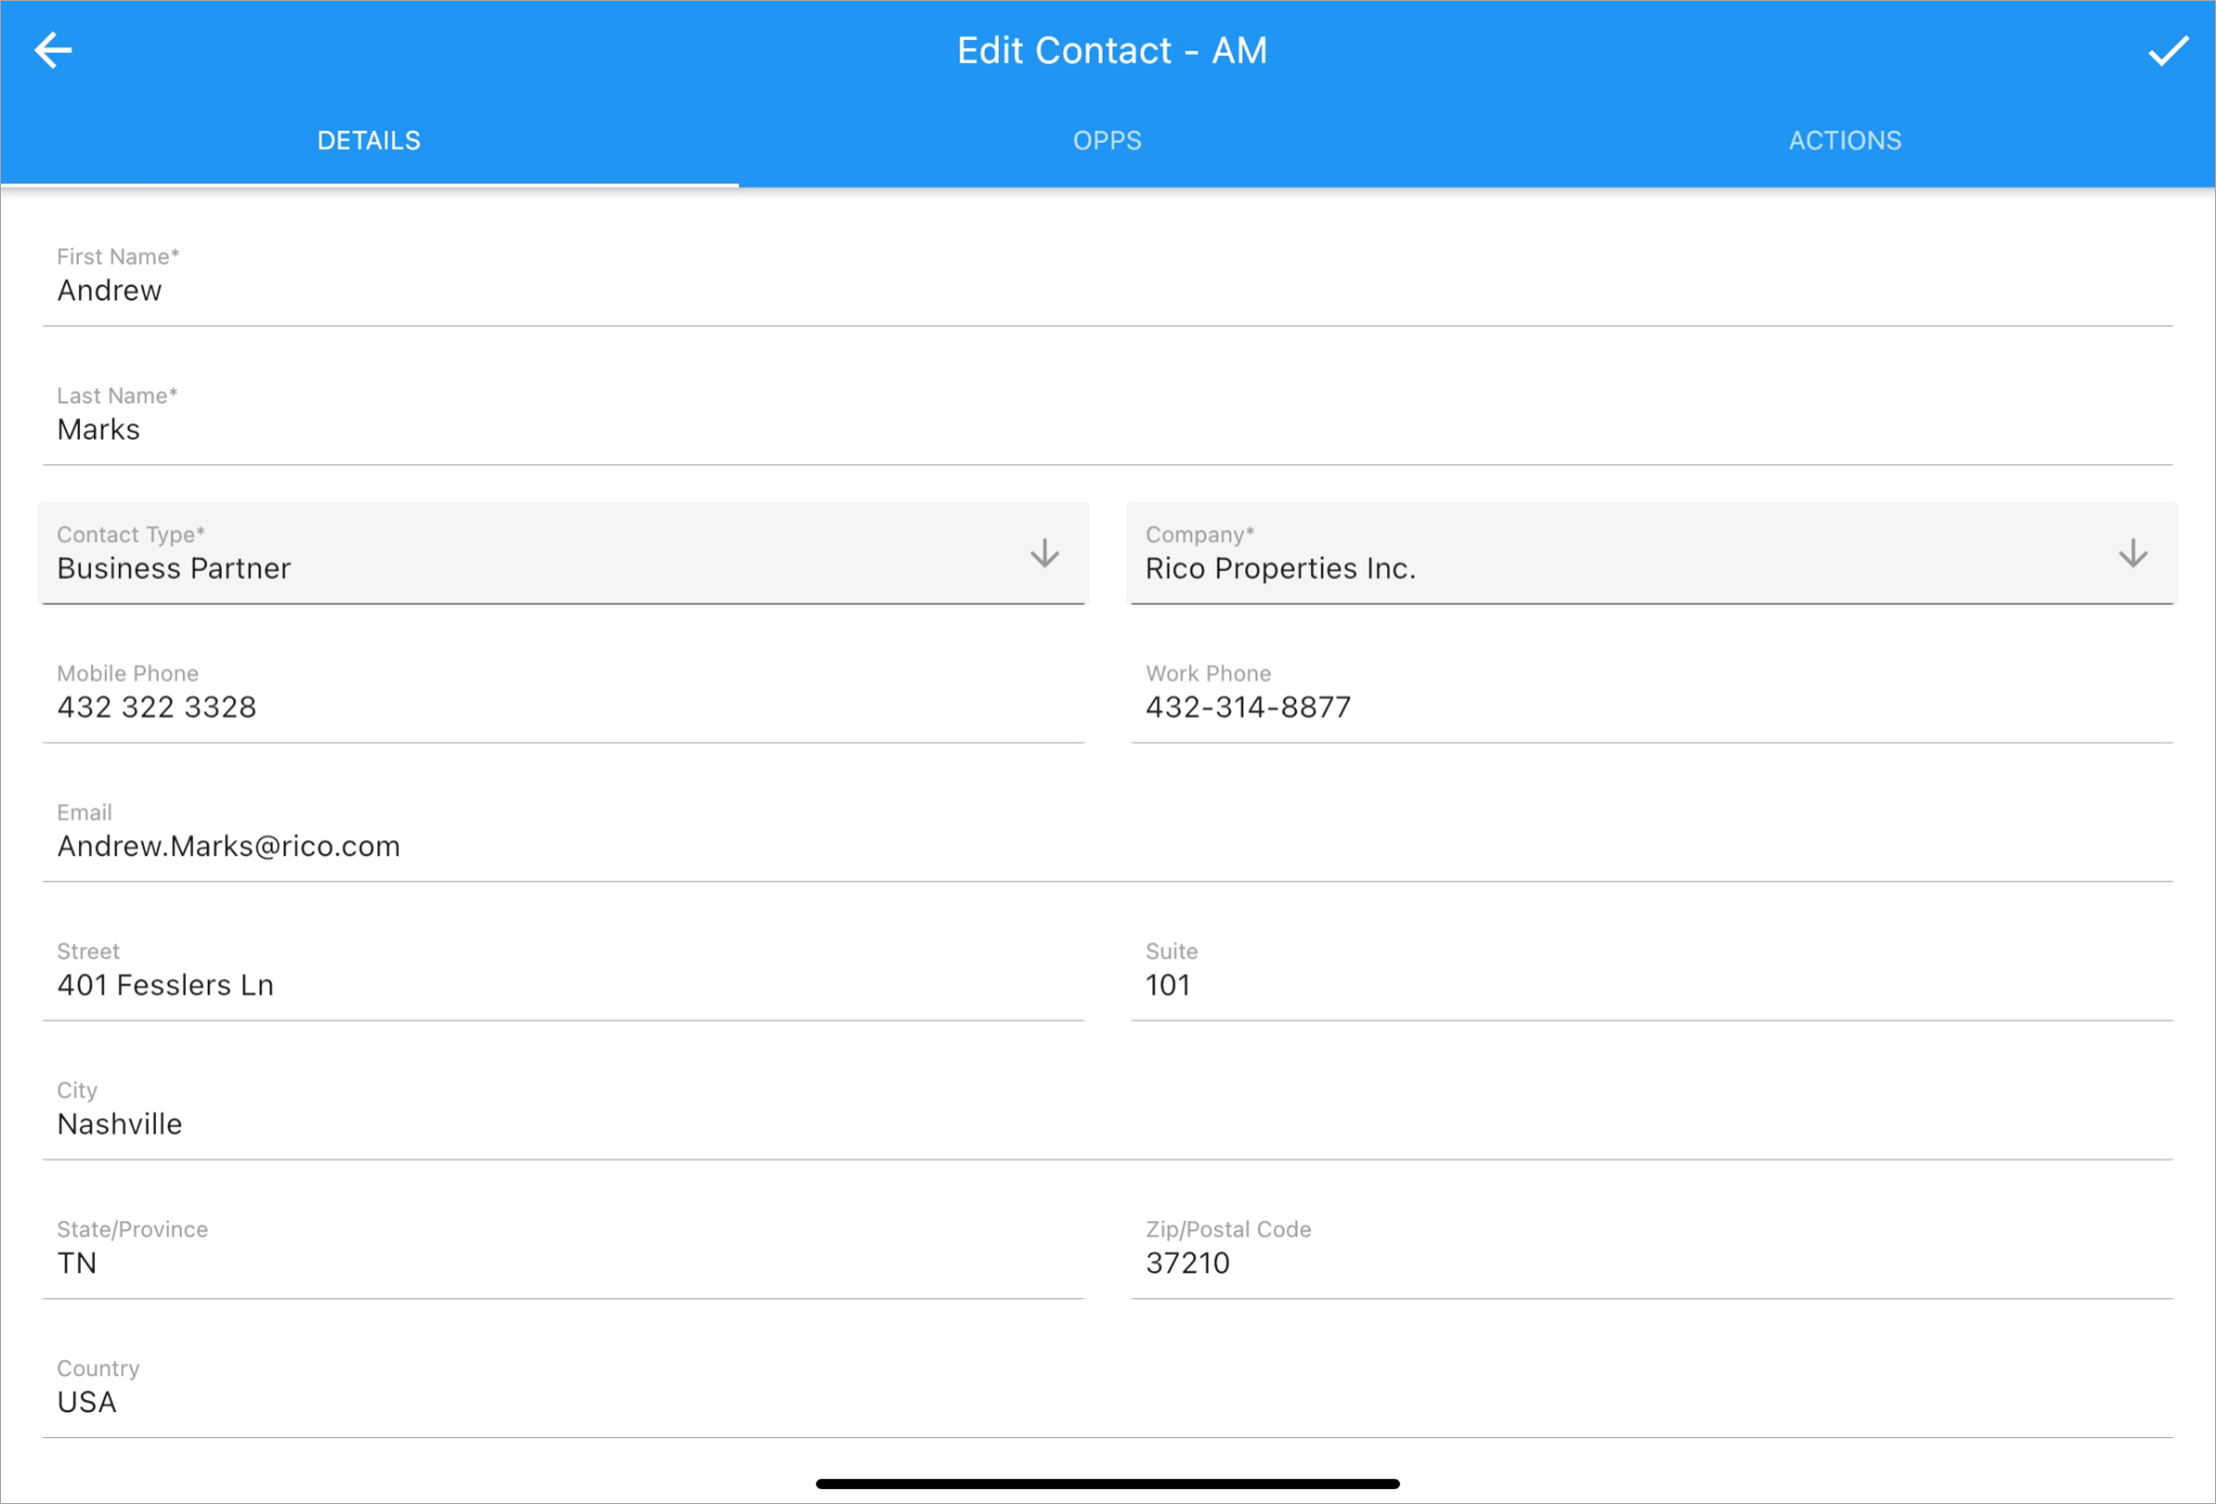Edit the Mobile Phone field
The width and height of the screenshot is (2216, 1504).
[x=563, y=693]
